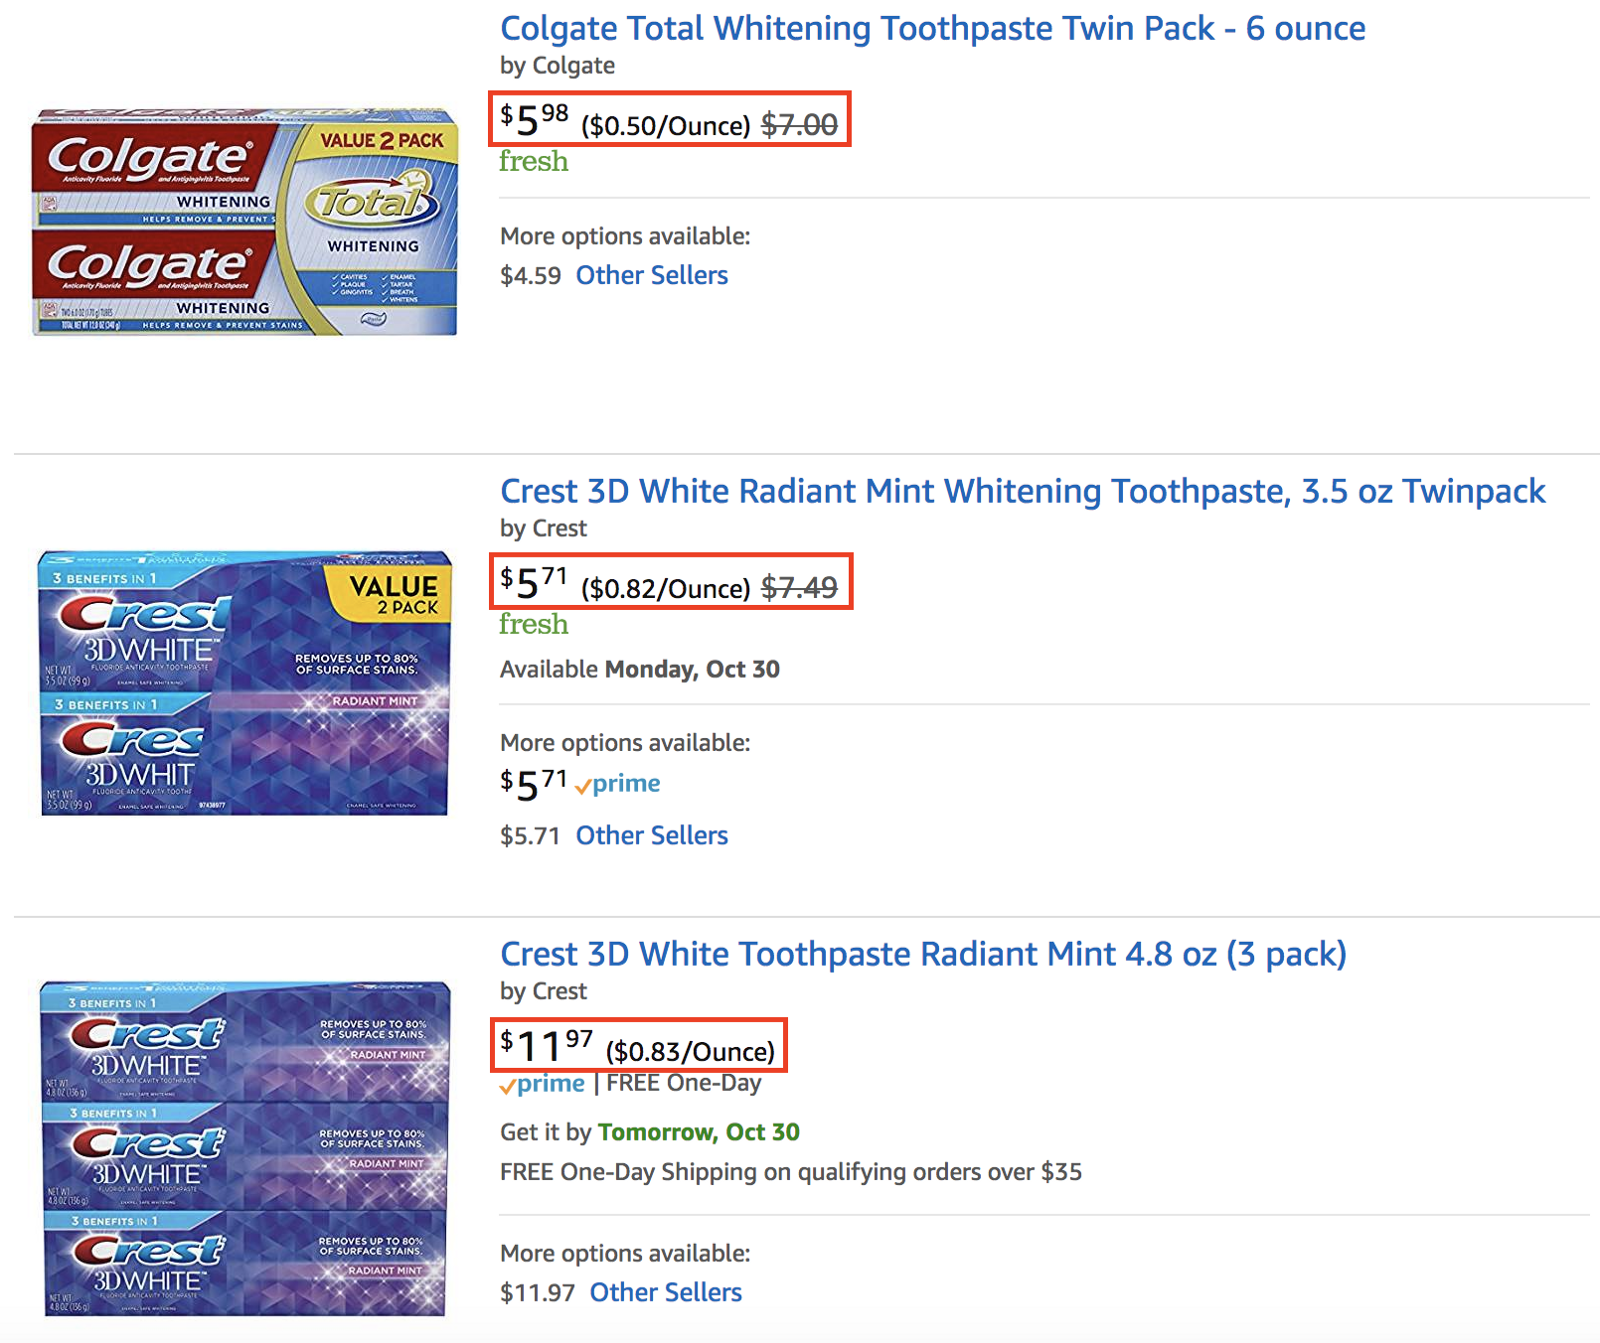Open Other Sellers link beside $11.97
Viewport: 1600px width, 1343px height.
pos(665,1292)
